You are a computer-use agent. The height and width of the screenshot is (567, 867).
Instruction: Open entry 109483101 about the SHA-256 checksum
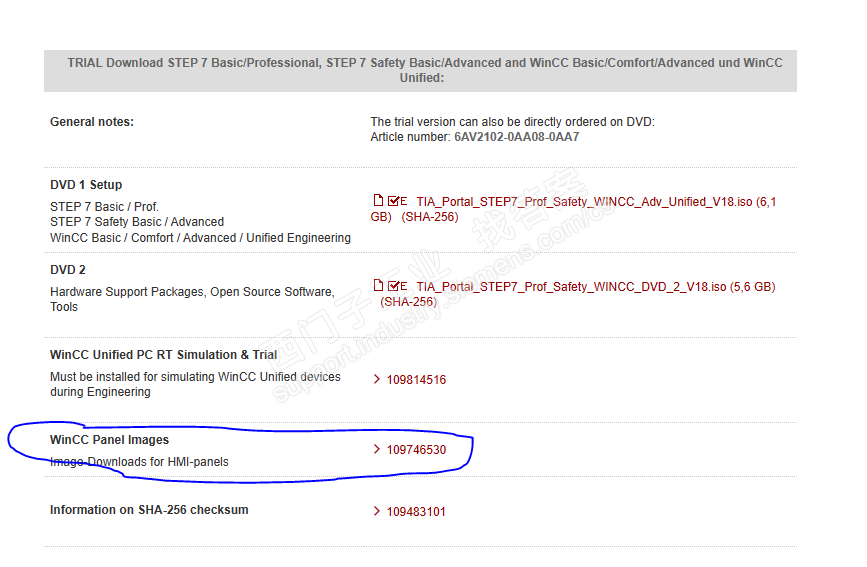tap(416, 512)
